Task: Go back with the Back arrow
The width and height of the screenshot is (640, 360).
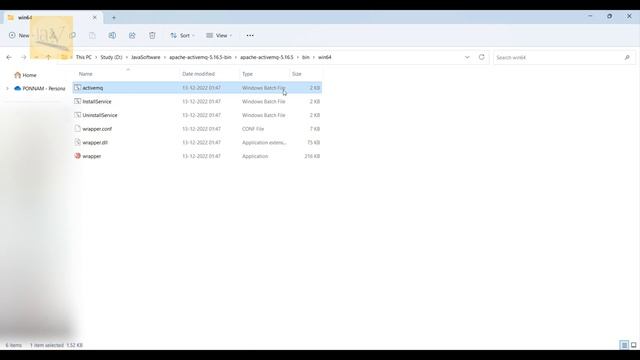Action: 9,58
